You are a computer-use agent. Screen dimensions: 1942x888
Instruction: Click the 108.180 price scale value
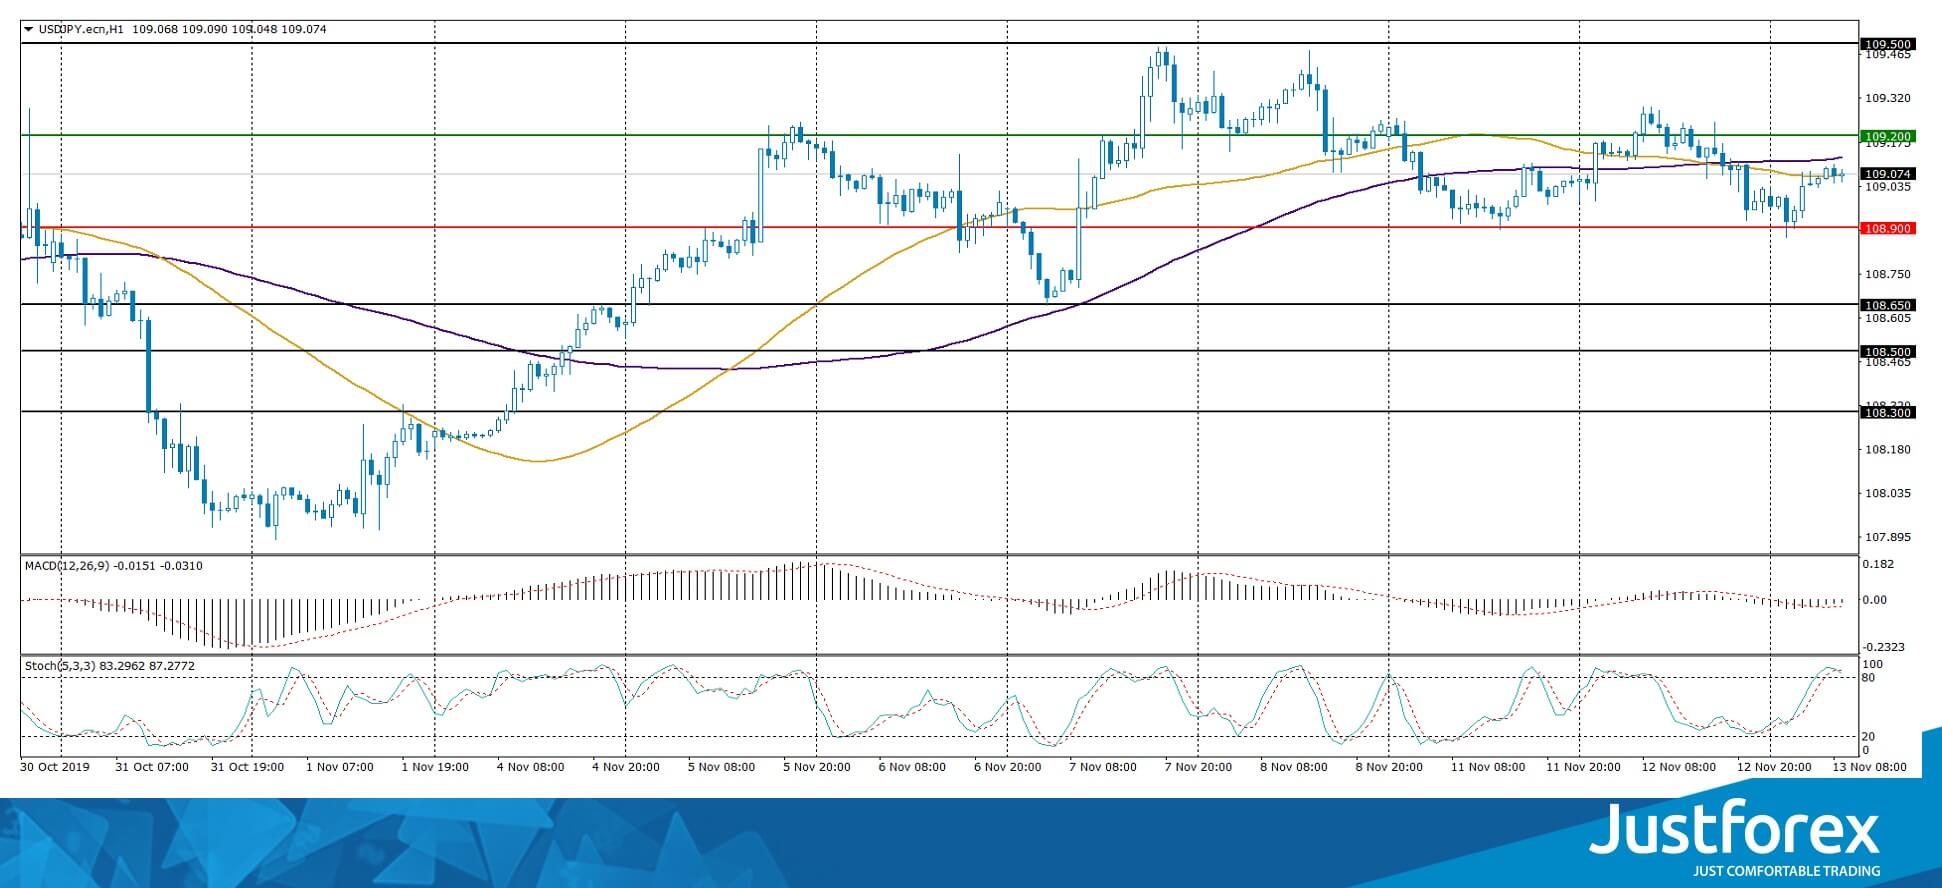click(x=1888, y=450)
